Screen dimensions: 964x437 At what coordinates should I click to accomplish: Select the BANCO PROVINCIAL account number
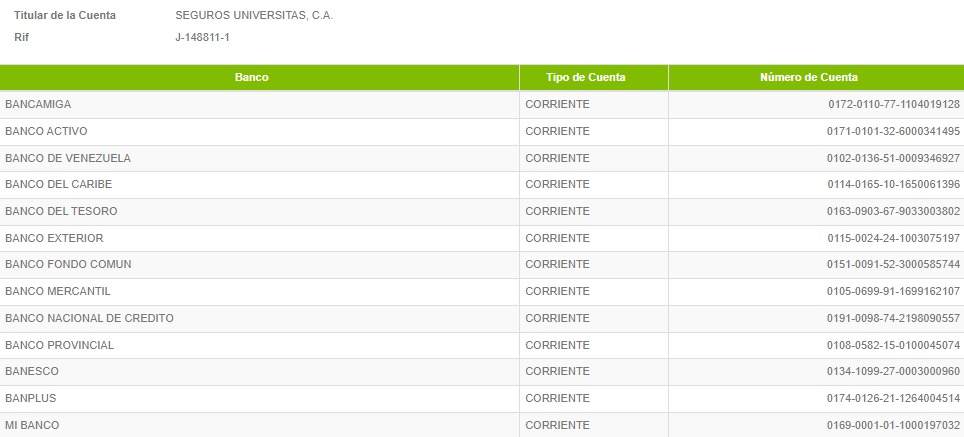[893, 345]
